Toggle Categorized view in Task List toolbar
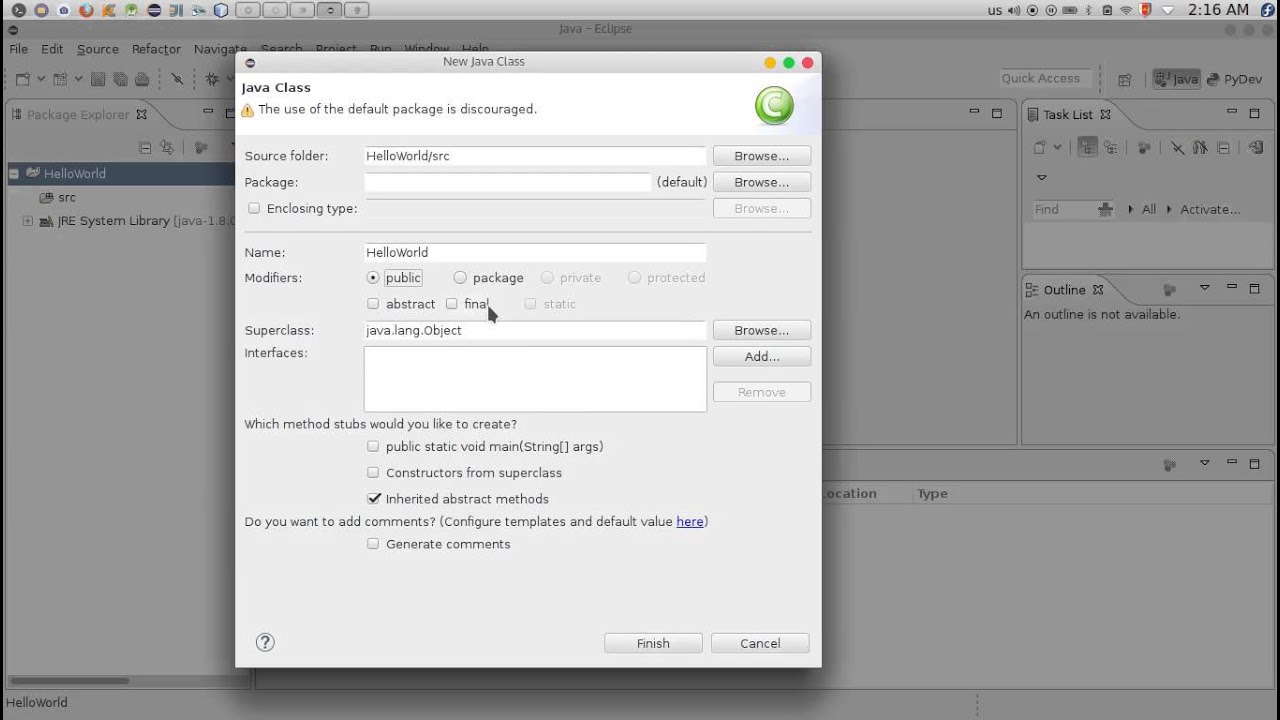This screenshot has height=720, width=1280. click(x=1087, y=147)
